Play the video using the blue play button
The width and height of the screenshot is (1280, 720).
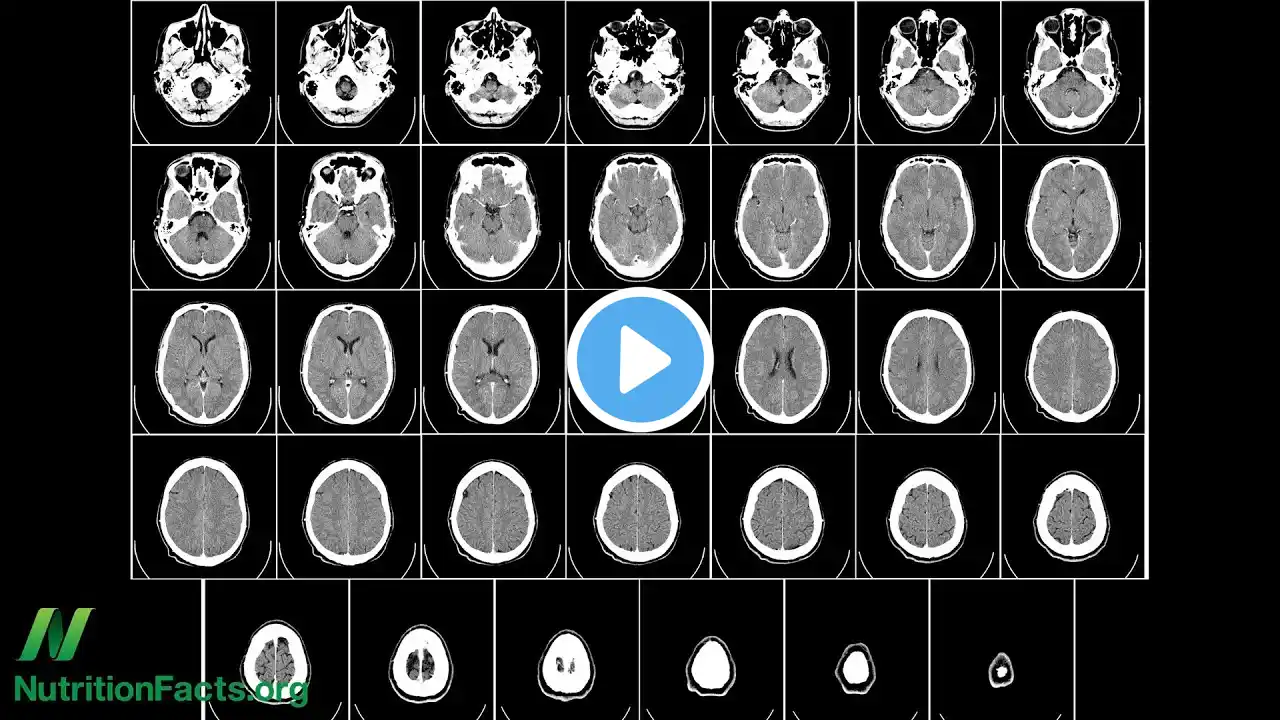coord(640,360)
